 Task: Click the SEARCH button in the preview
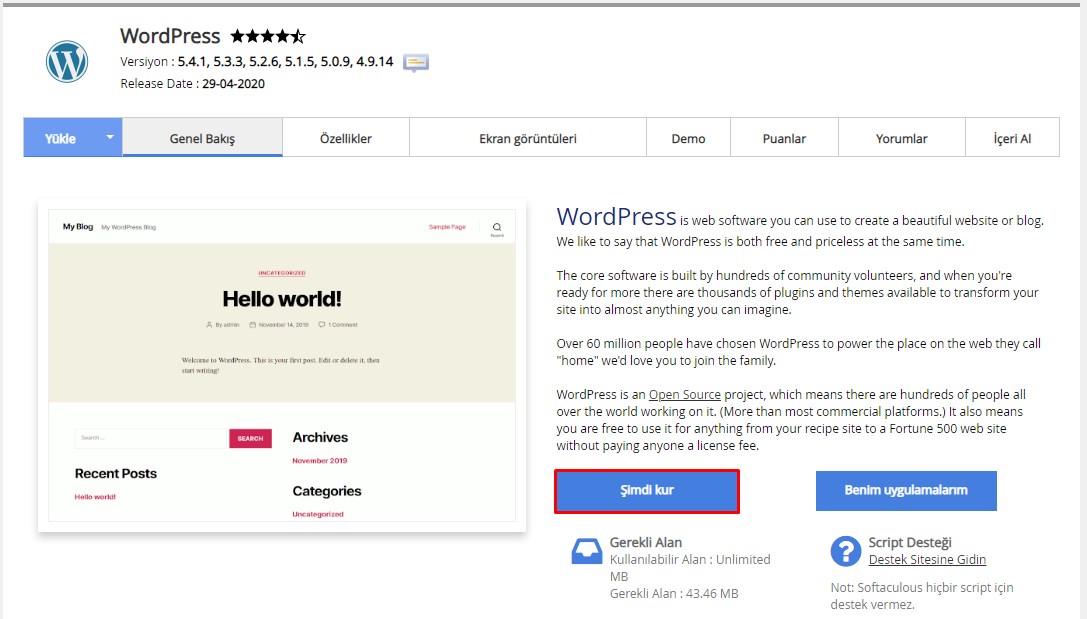pyautogui.click(x=250, y=438)
